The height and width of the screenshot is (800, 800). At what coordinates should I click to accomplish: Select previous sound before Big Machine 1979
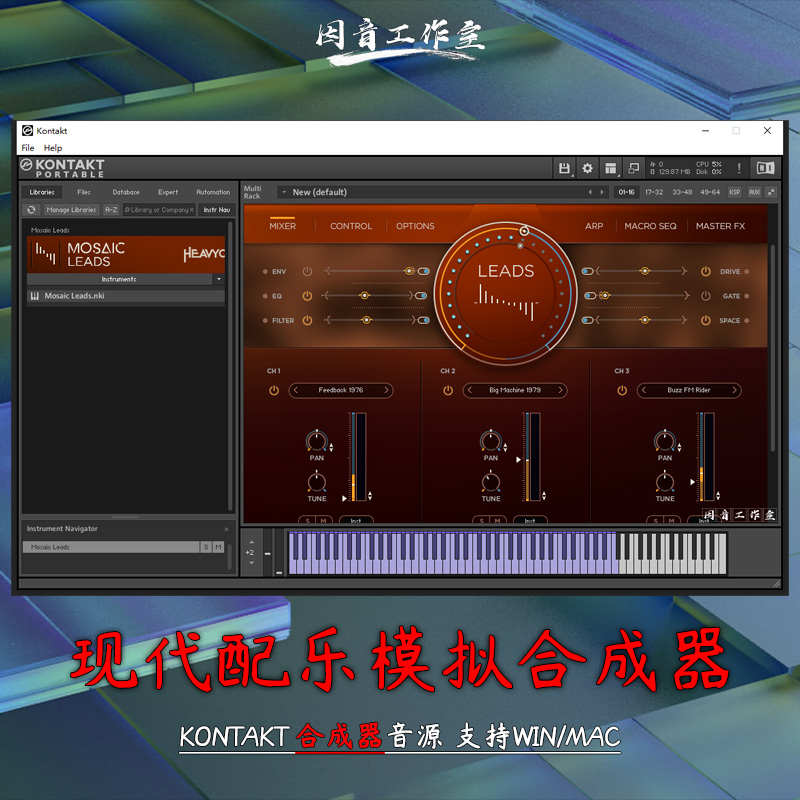[x=469, y=390]
